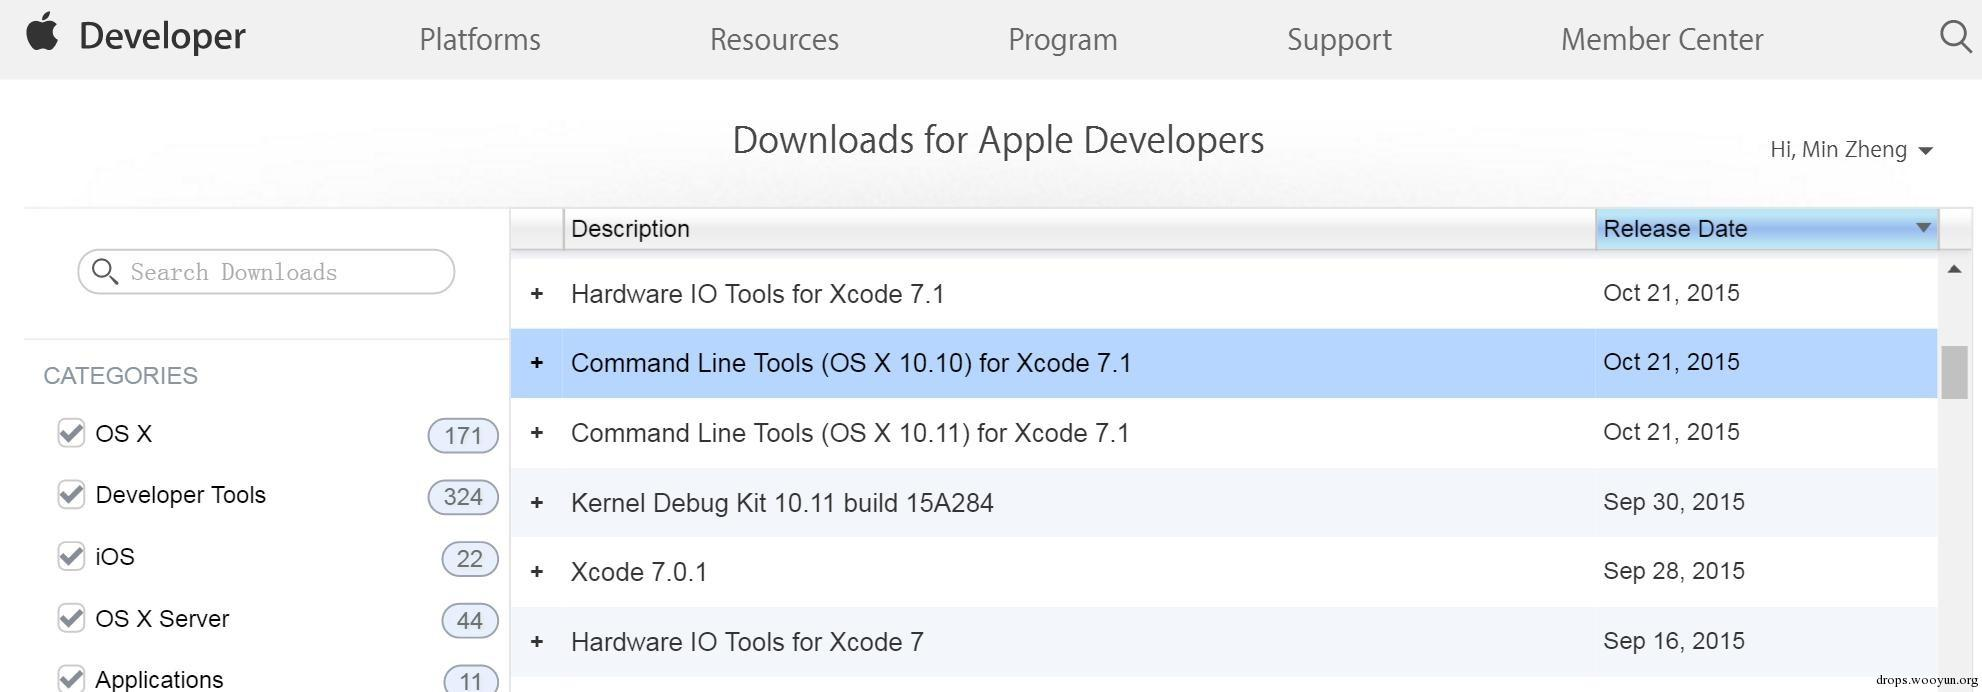This screenshot has height=692, width=1982.
Task: Toggle the OS X Server checkbox
Action: click(x=71, y=618)
